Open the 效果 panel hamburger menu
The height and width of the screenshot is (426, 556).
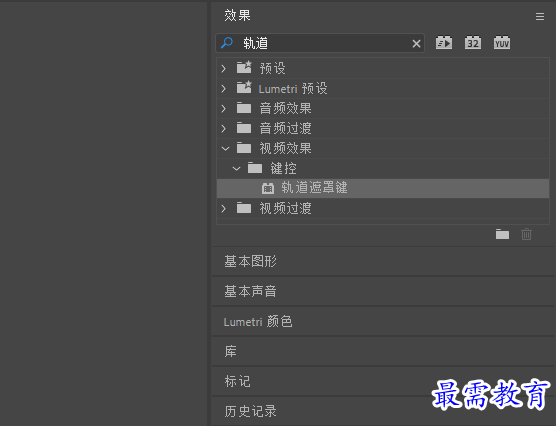(540, 16)
